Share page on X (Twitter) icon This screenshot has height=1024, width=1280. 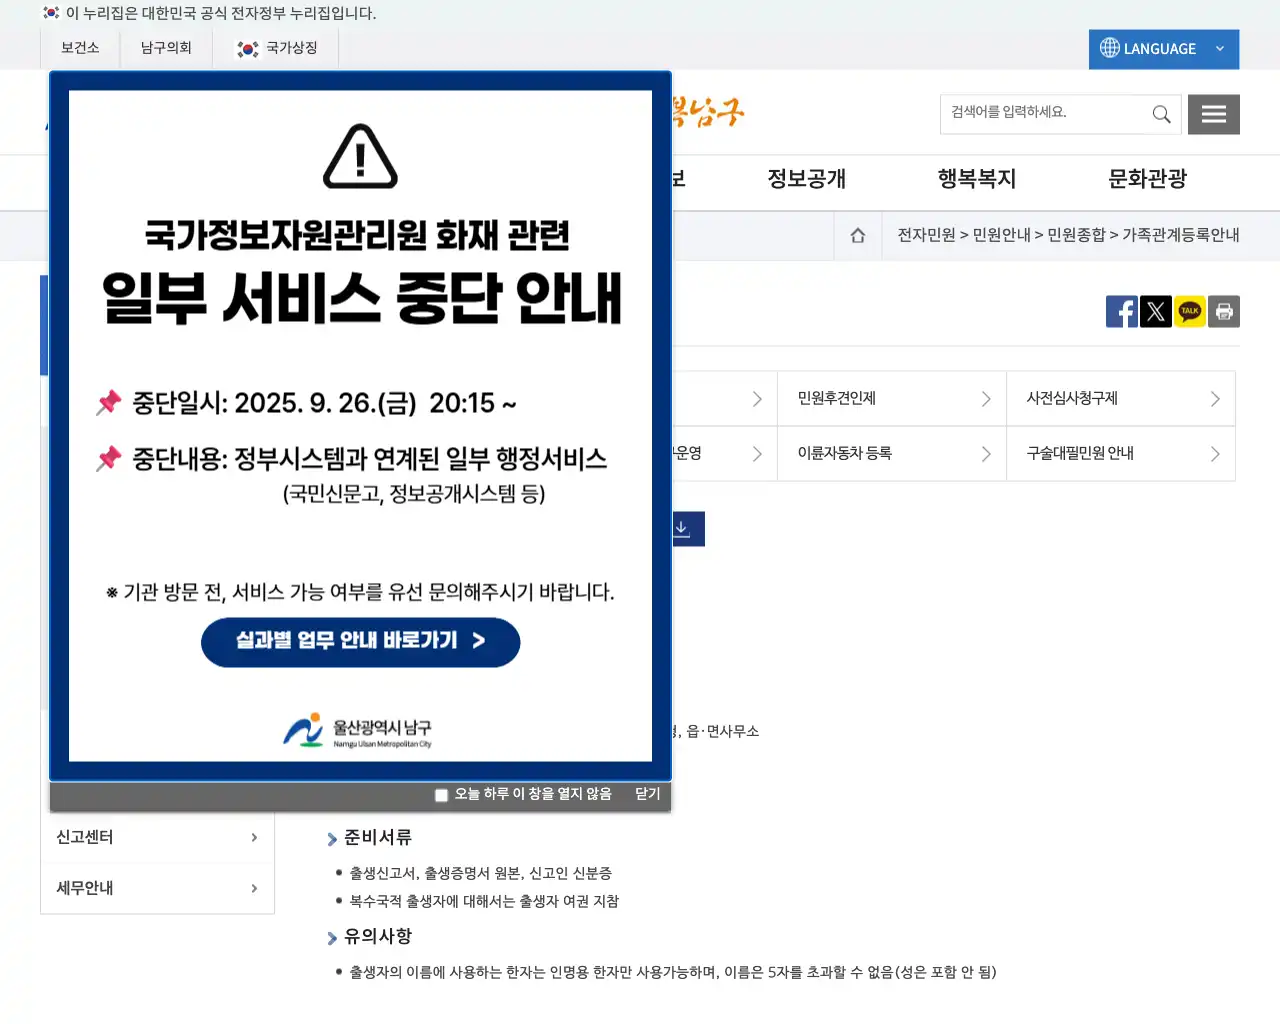(x=1156, y=312)
